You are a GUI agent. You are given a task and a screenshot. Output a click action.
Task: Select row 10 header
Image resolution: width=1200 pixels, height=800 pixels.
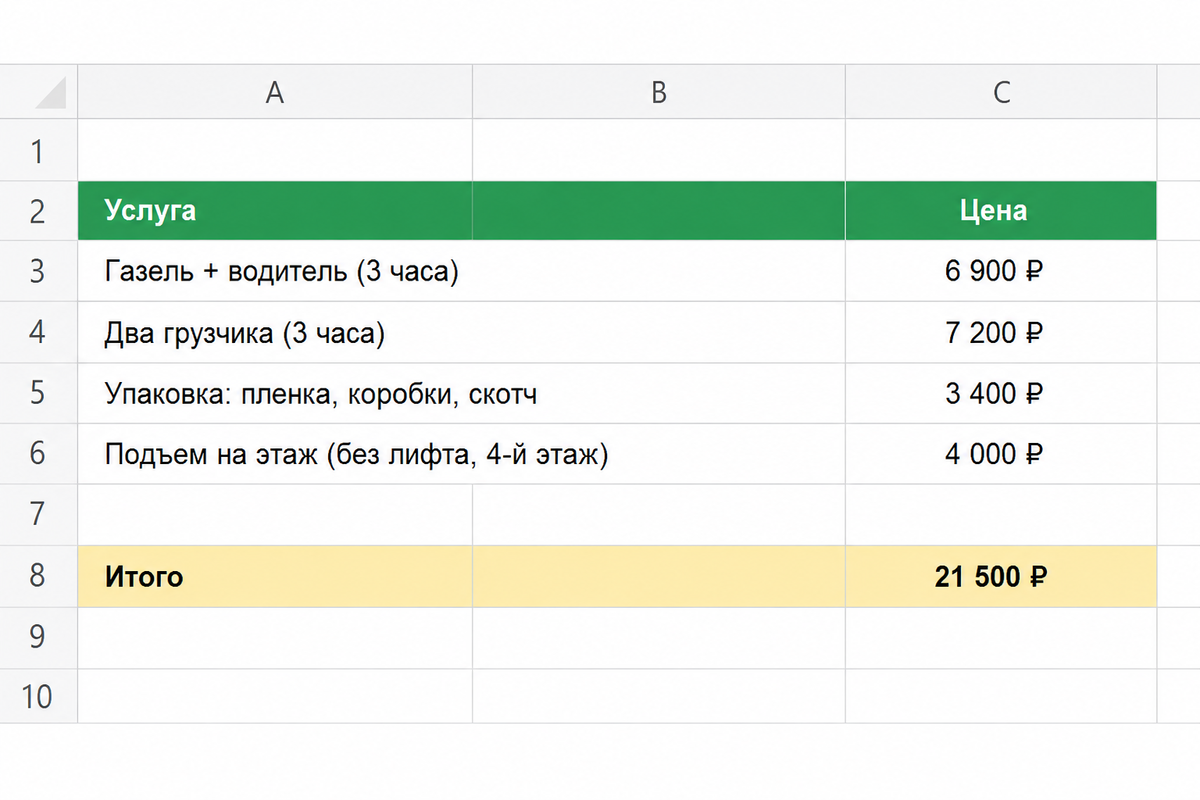pos(38,696)
